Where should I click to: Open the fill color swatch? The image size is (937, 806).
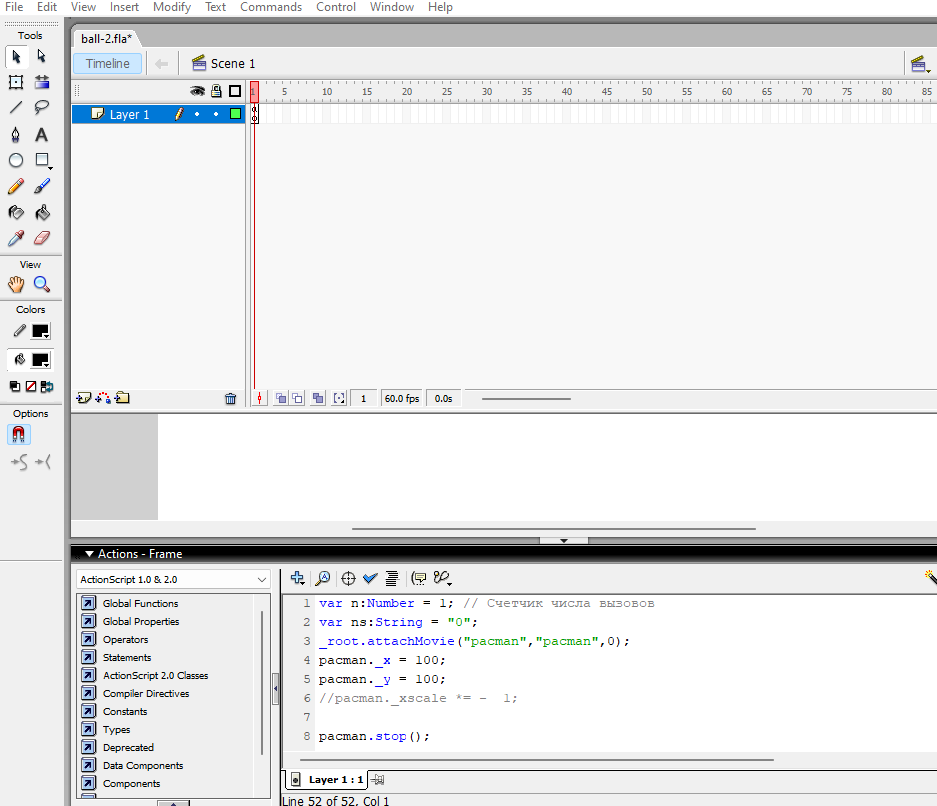pyautogui.click(x=41, y=360)
